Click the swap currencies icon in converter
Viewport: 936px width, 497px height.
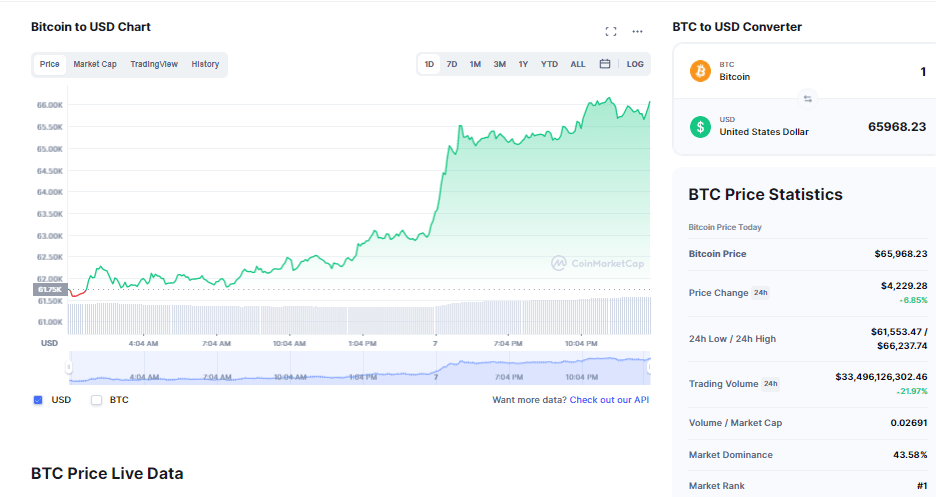point(808,99)
